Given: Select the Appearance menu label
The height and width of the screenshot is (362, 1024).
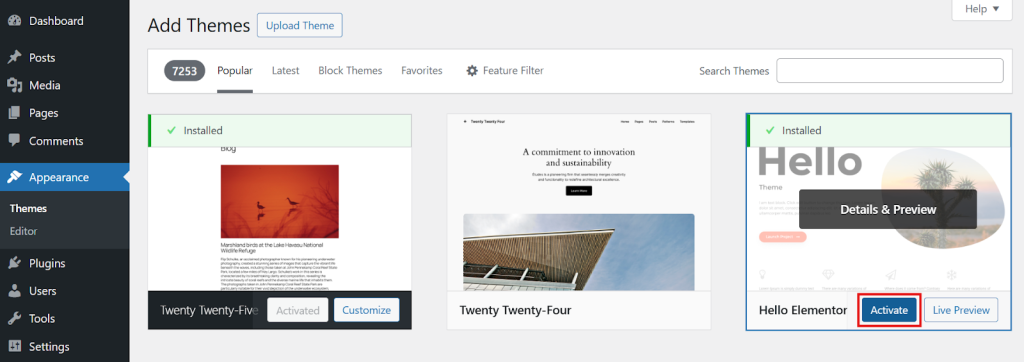Looking at the screenshot, I should [59, 177].
